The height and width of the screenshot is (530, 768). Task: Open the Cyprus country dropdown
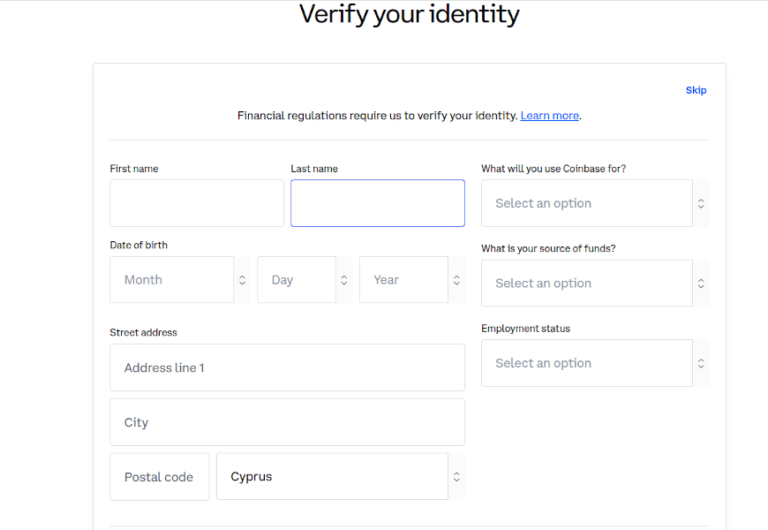tap(332, 477)
